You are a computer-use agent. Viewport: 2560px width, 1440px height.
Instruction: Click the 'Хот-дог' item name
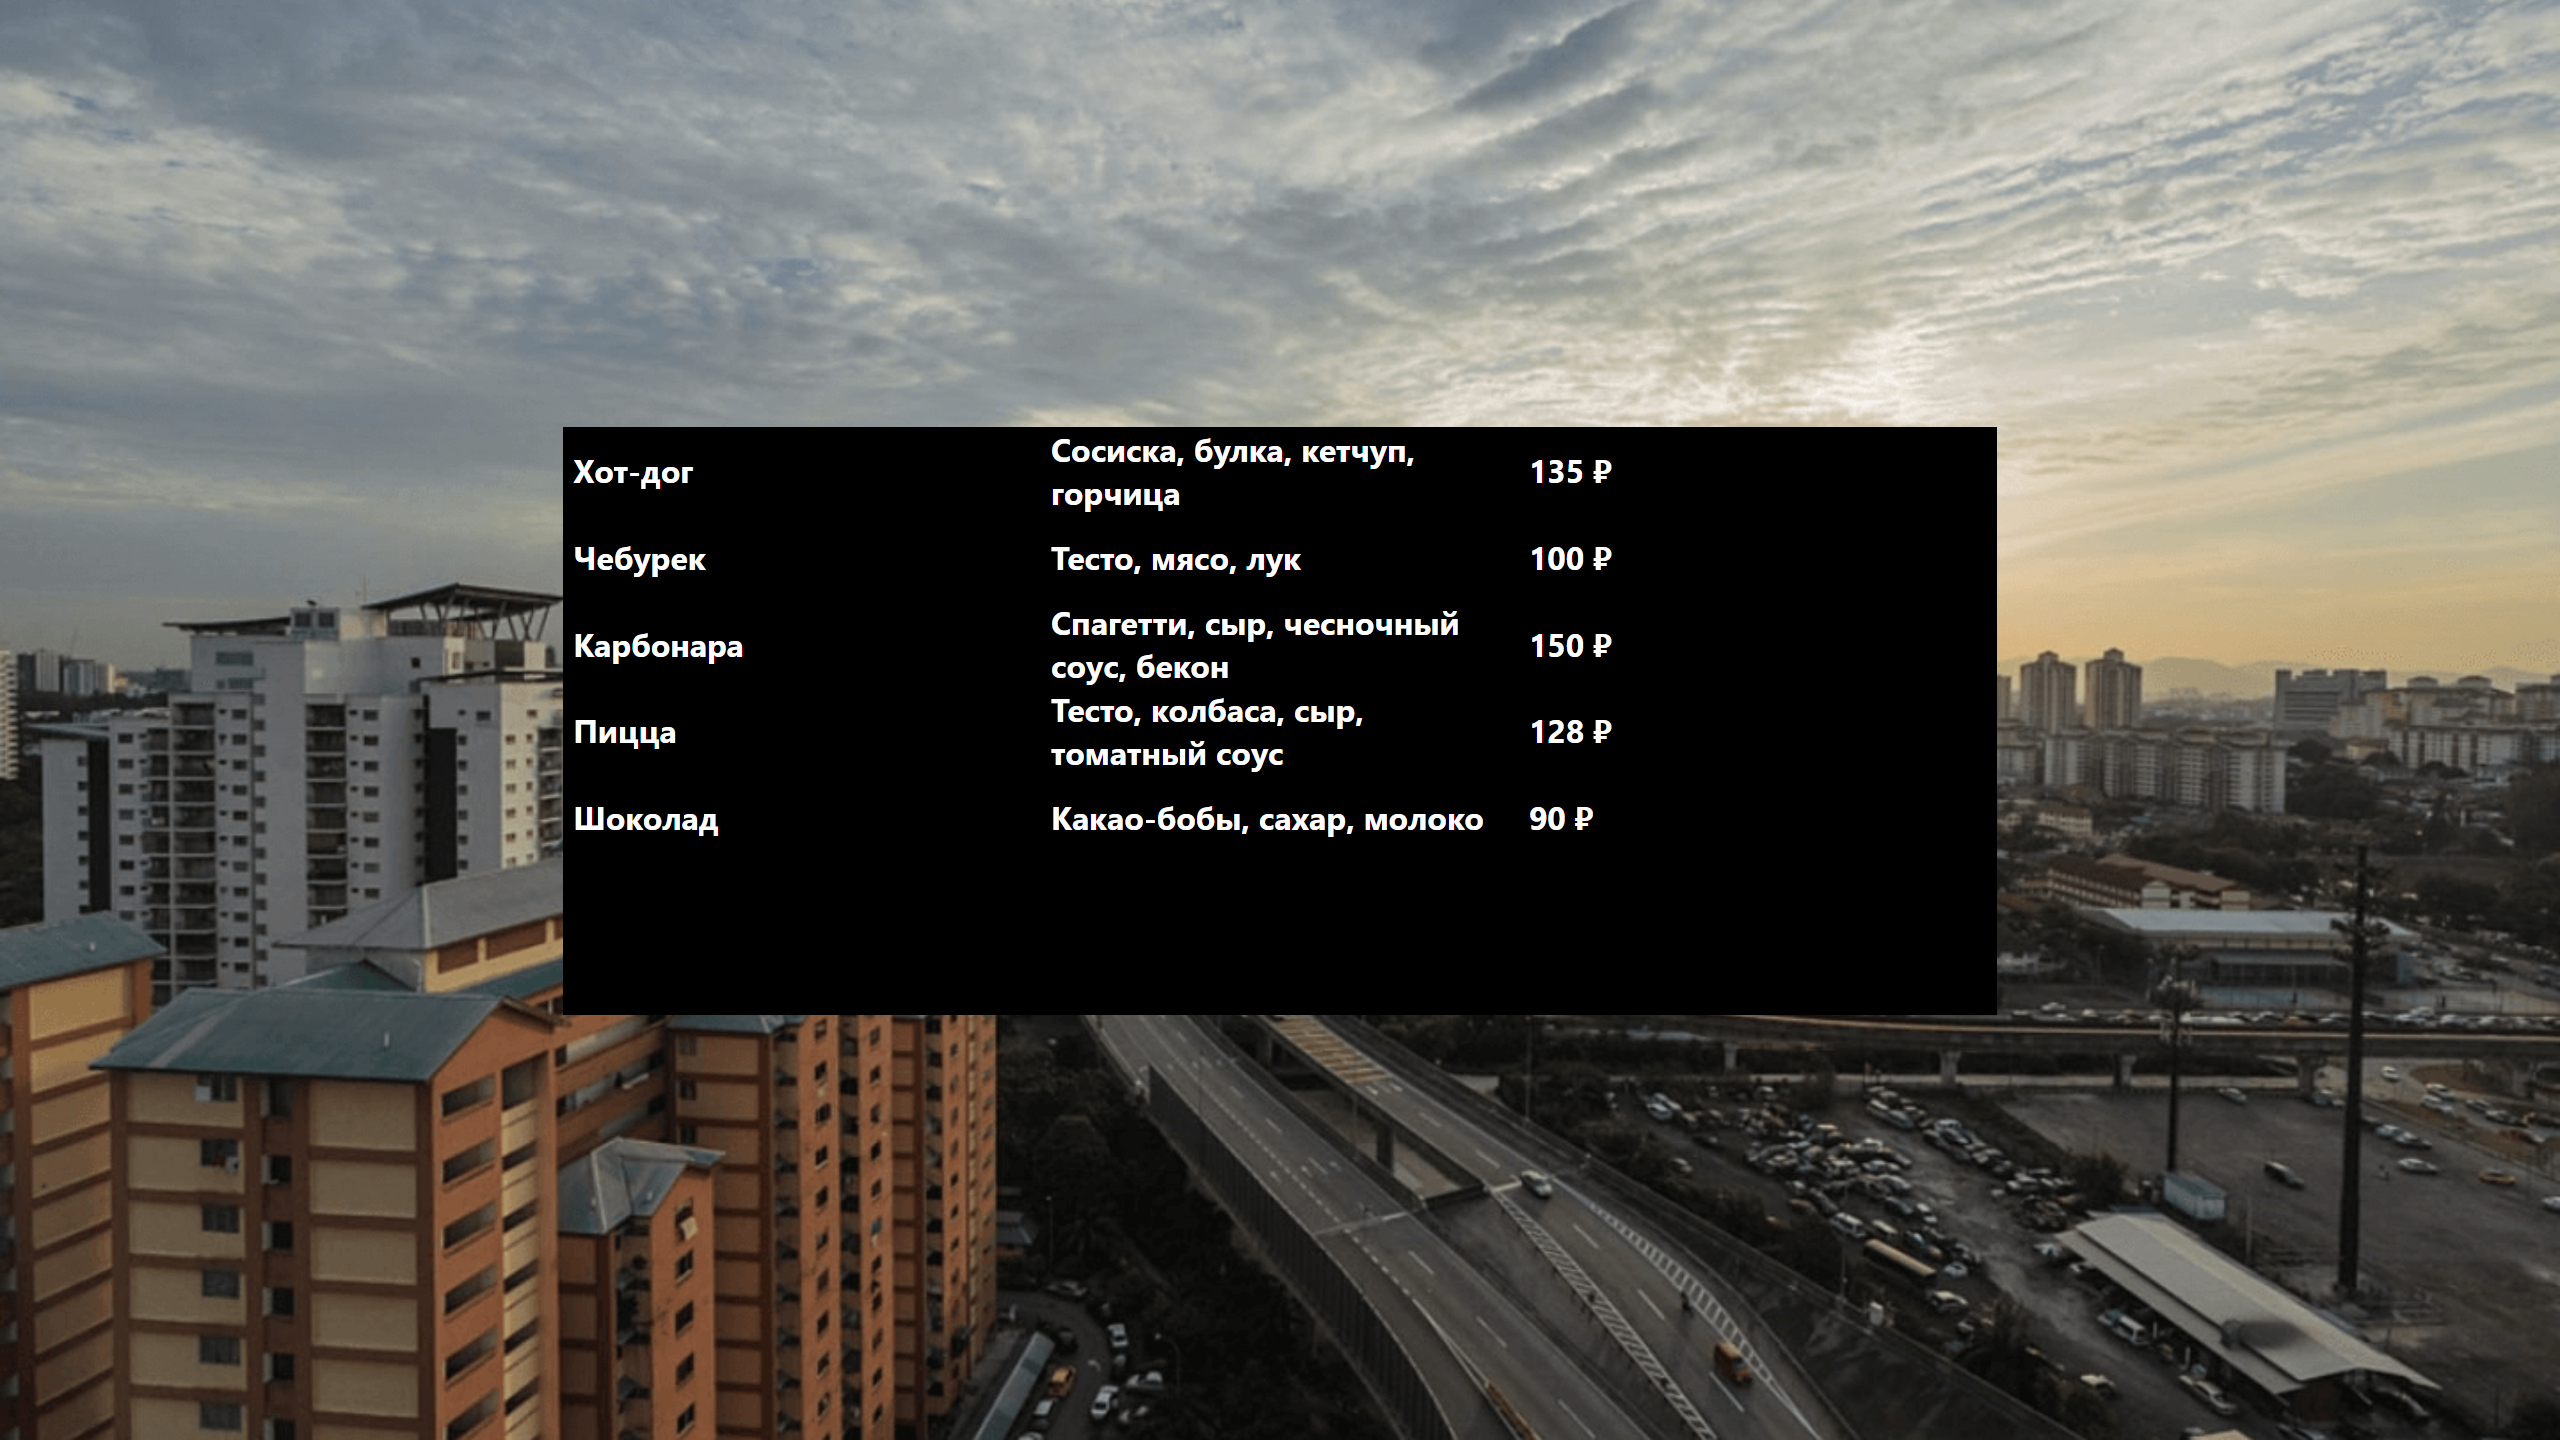(x=633, y=473)
